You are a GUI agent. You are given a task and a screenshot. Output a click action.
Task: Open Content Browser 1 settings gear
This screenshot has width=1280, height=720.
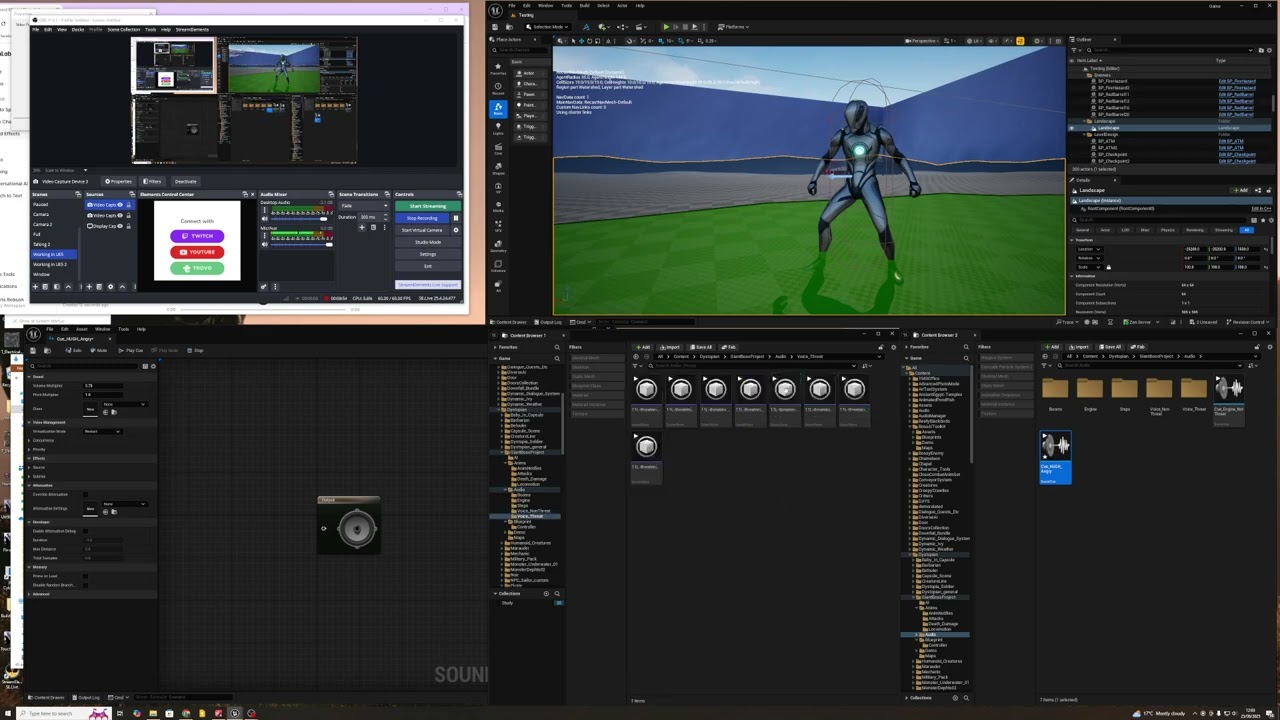(893, 347)
